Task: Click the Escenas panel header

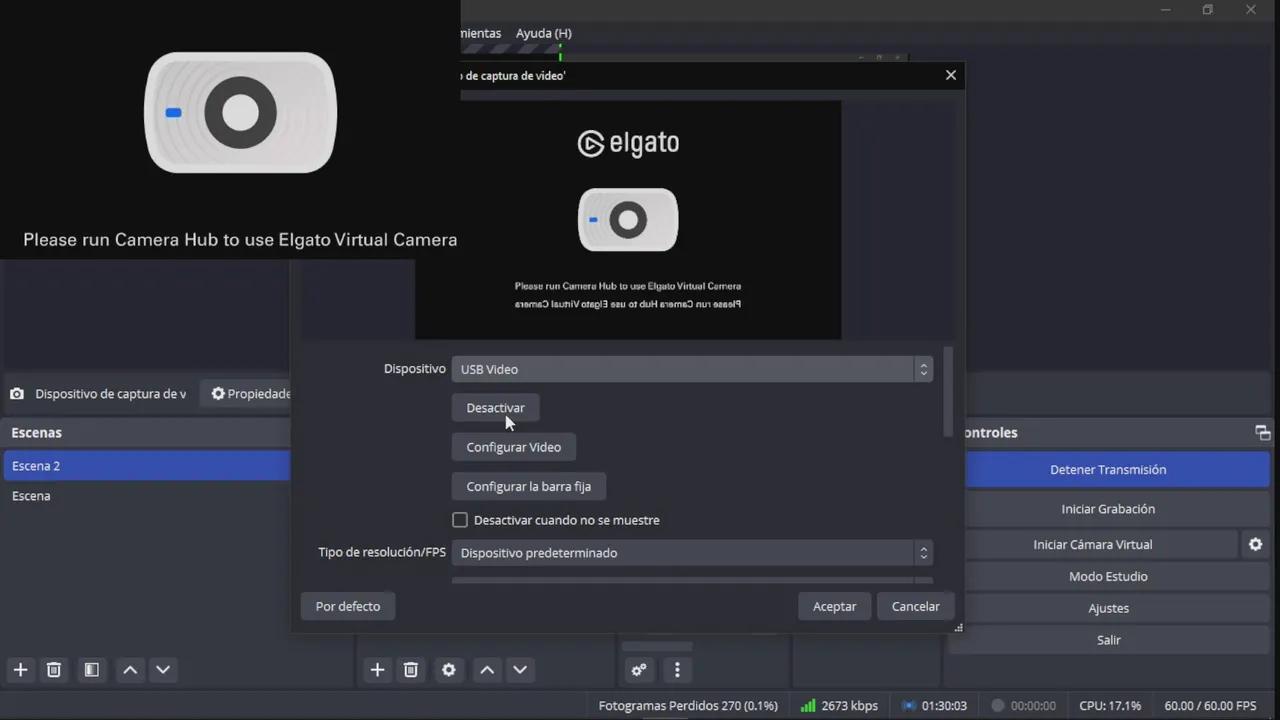Action: (x=147, y=433)
